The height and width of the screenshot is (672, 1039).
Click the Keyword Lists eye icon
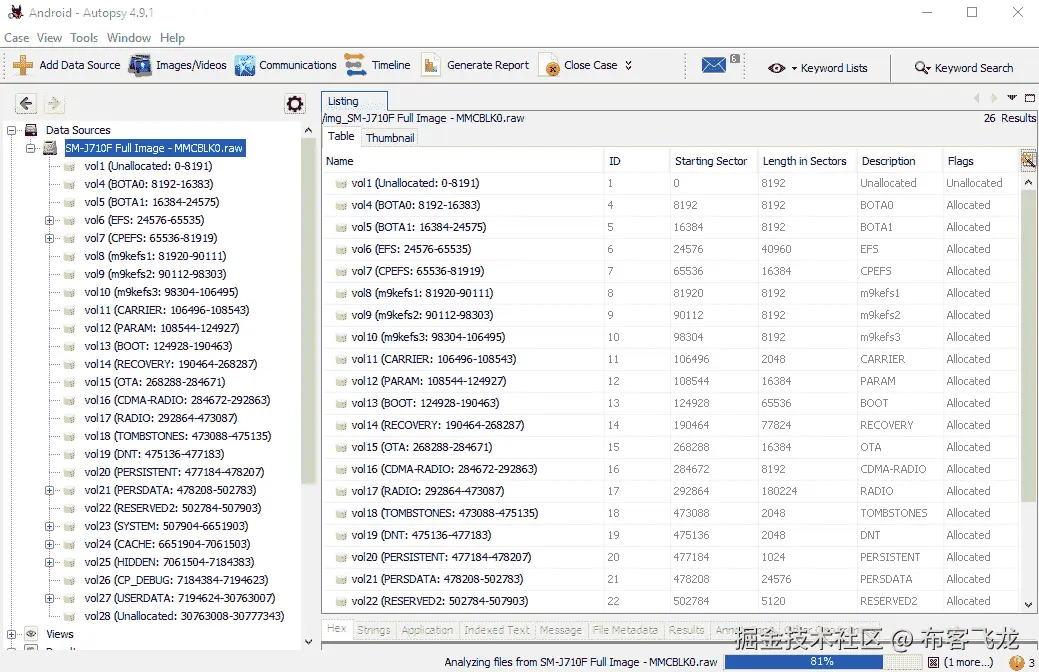point(777,68)
